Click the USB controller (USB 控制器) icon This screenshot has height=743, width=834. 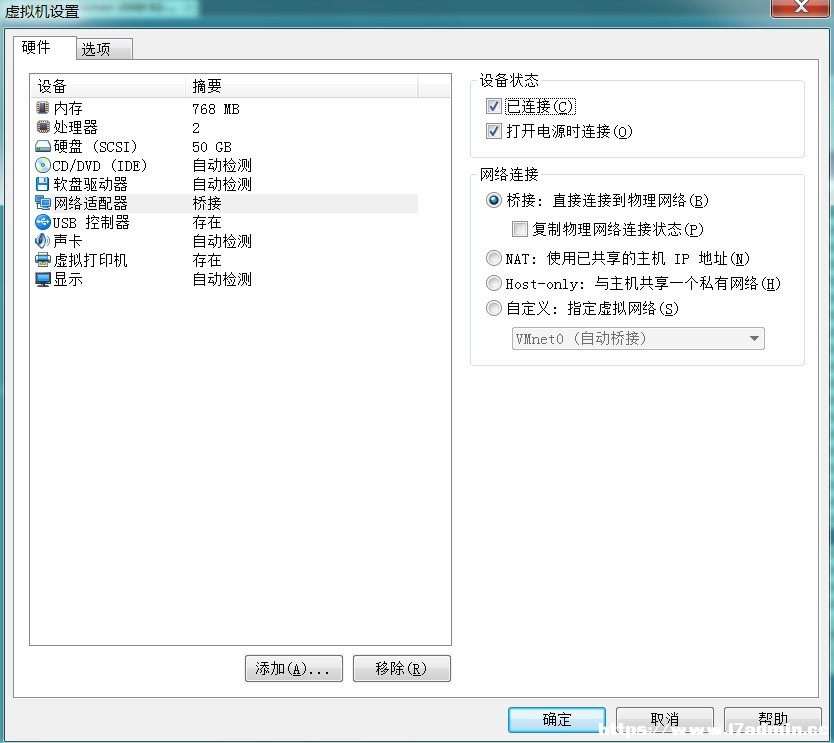(43, 222)
